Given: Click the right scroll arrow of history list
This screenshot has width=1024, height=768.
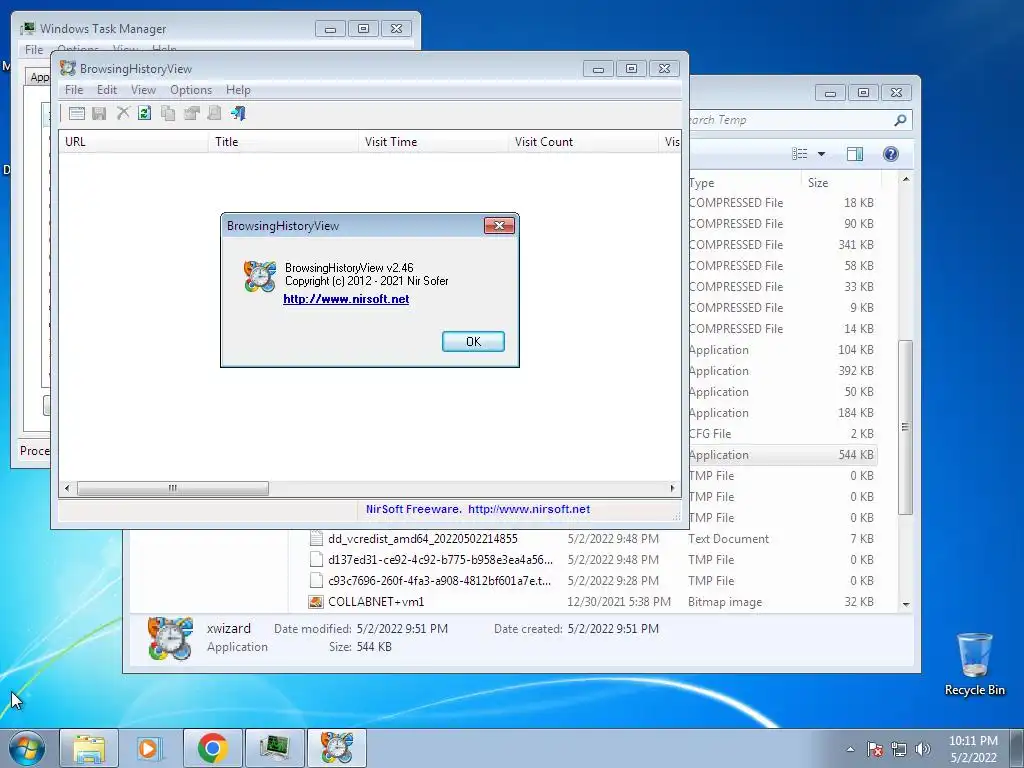Looking at the screenshot, I should coord(673,488).
